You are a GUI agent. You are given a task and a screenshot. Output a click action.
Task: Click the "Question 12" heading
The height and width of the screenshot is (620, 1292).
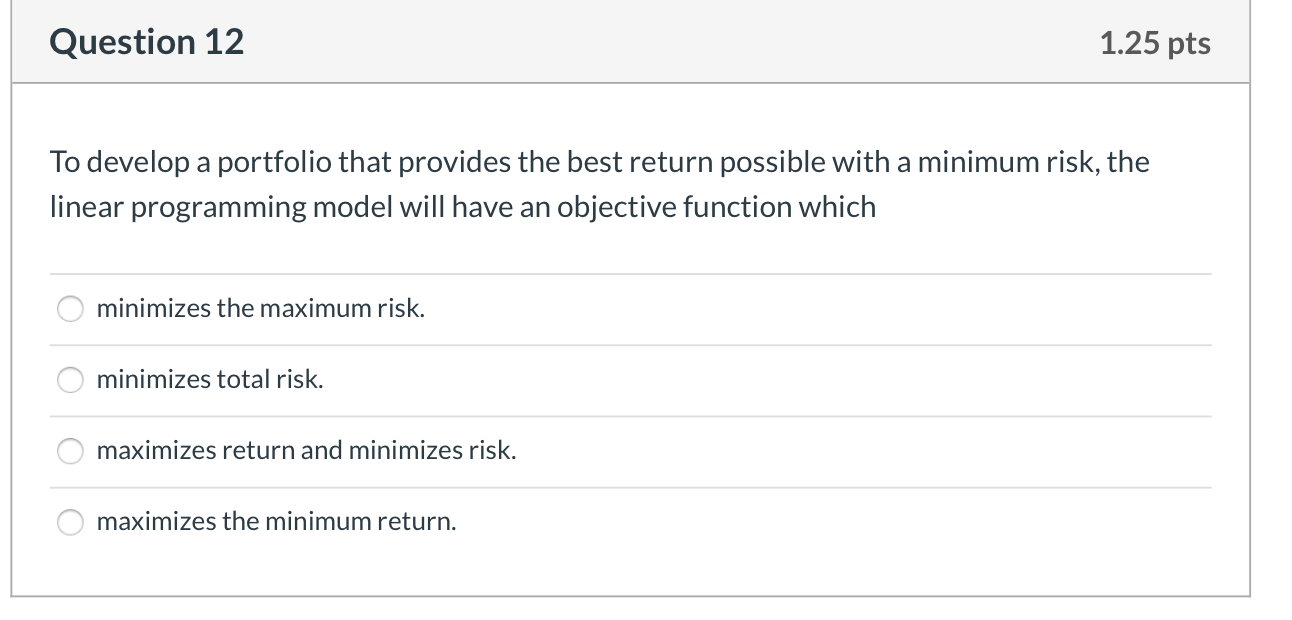[x=147, y=42]
